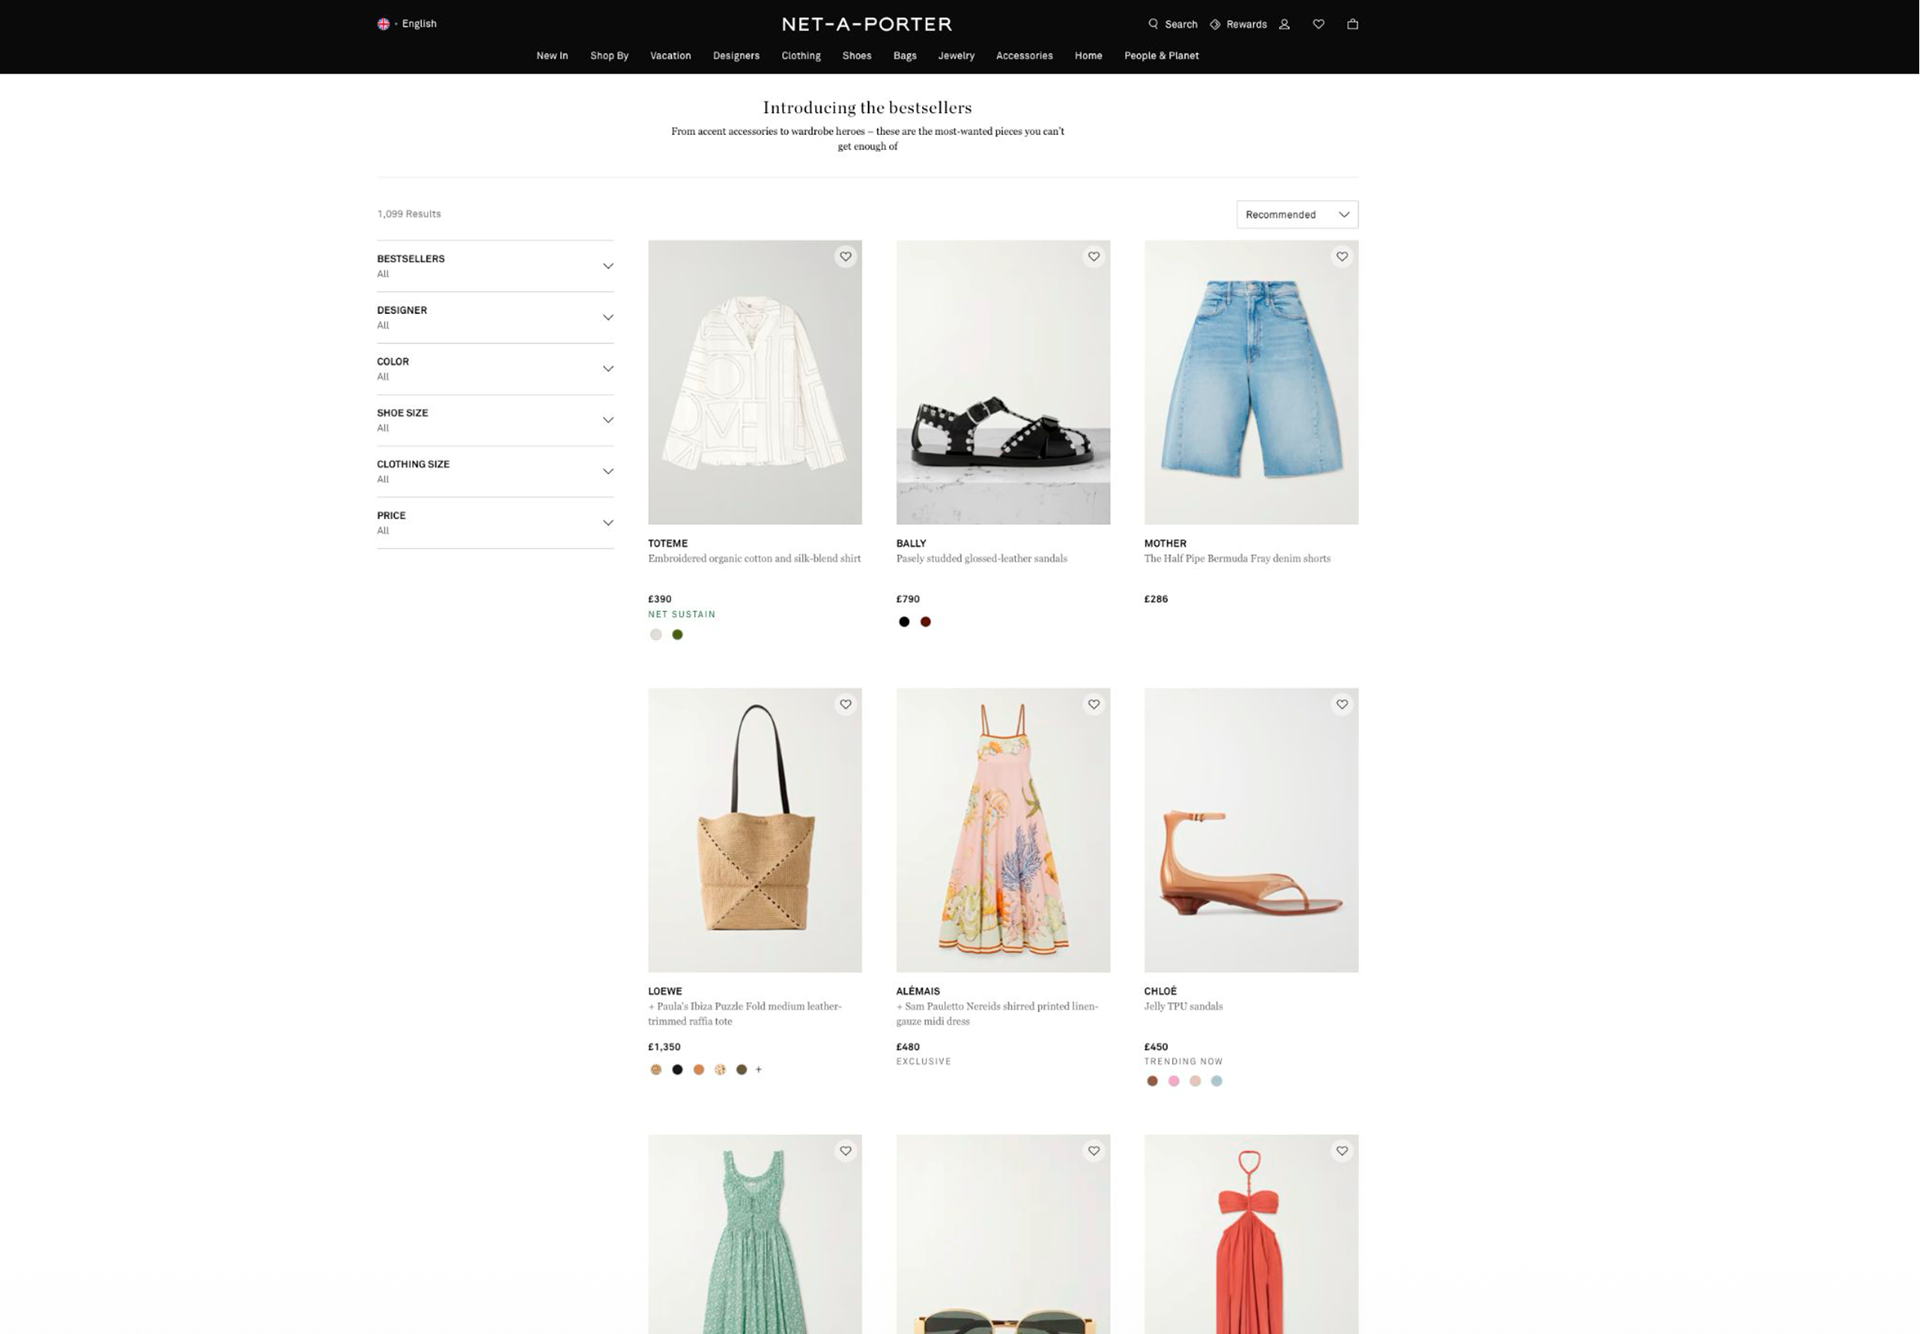Expand the Price filter section

pyautogui.click(x=495, y=522)
